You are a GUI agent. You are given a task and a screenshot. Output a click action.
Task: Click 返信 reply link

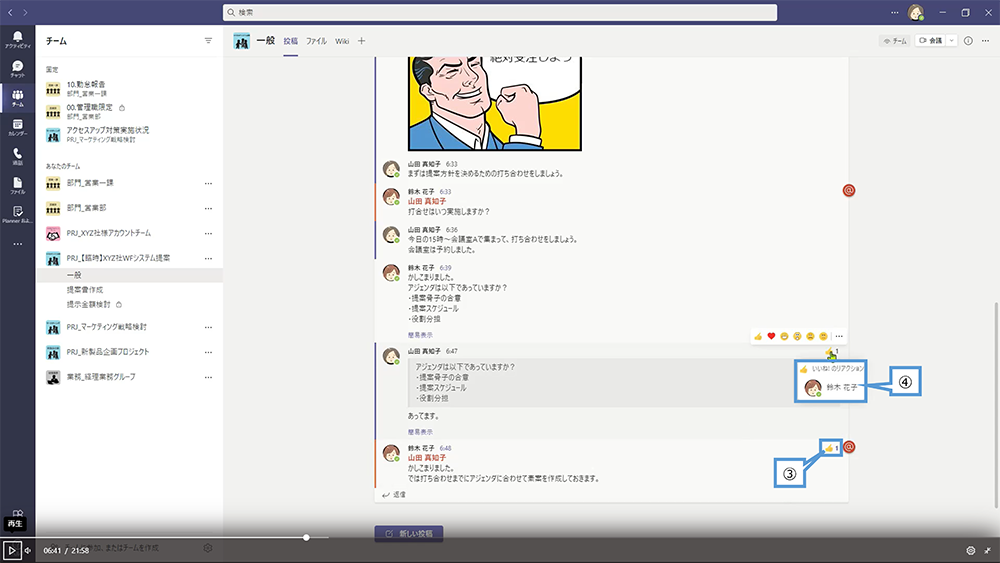394,495
